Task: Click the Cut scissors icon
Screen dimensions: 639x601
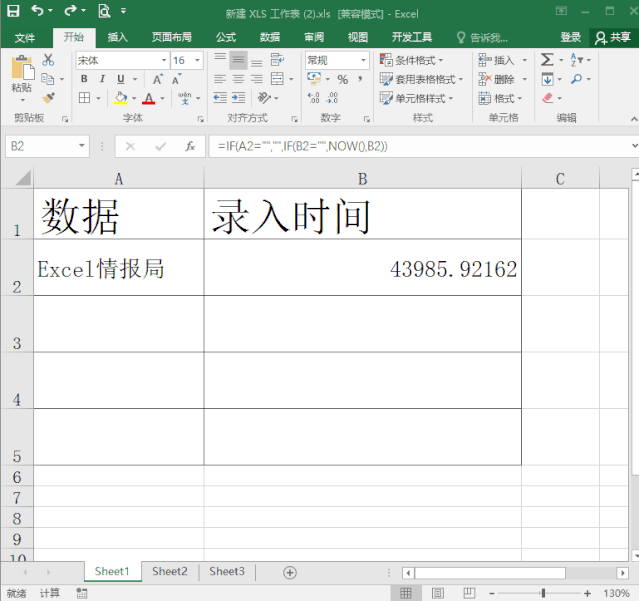Action: [x=48, y=60]
